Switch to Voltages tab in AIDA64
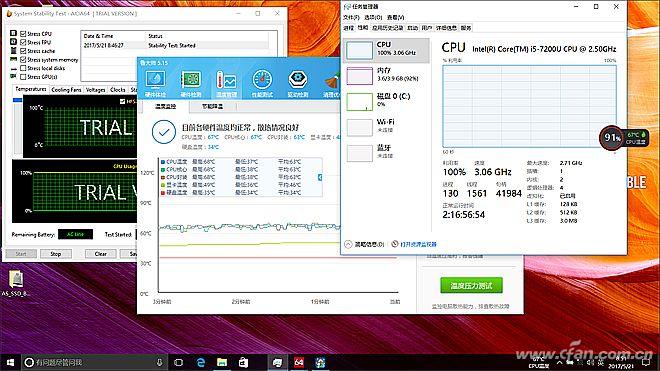Image resolution: width=660 pixels, height=371 pixels. tap(96, 90)
